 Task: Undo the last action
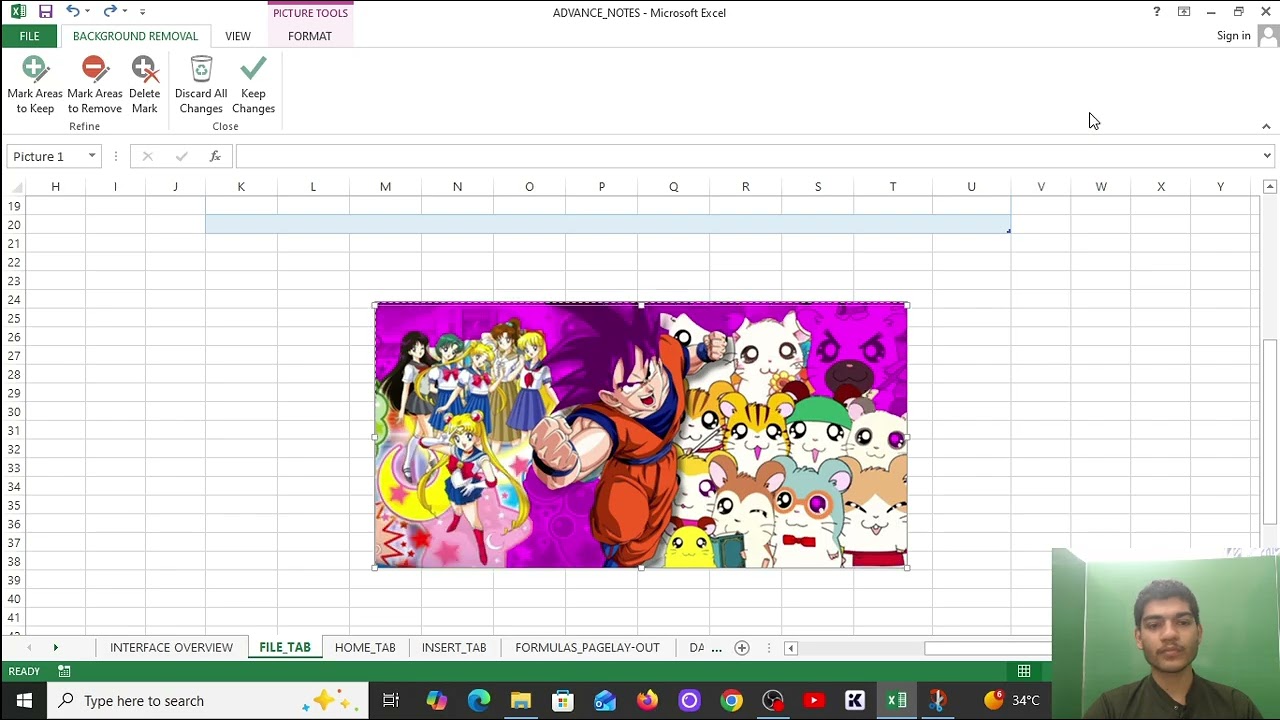[72, 12]
